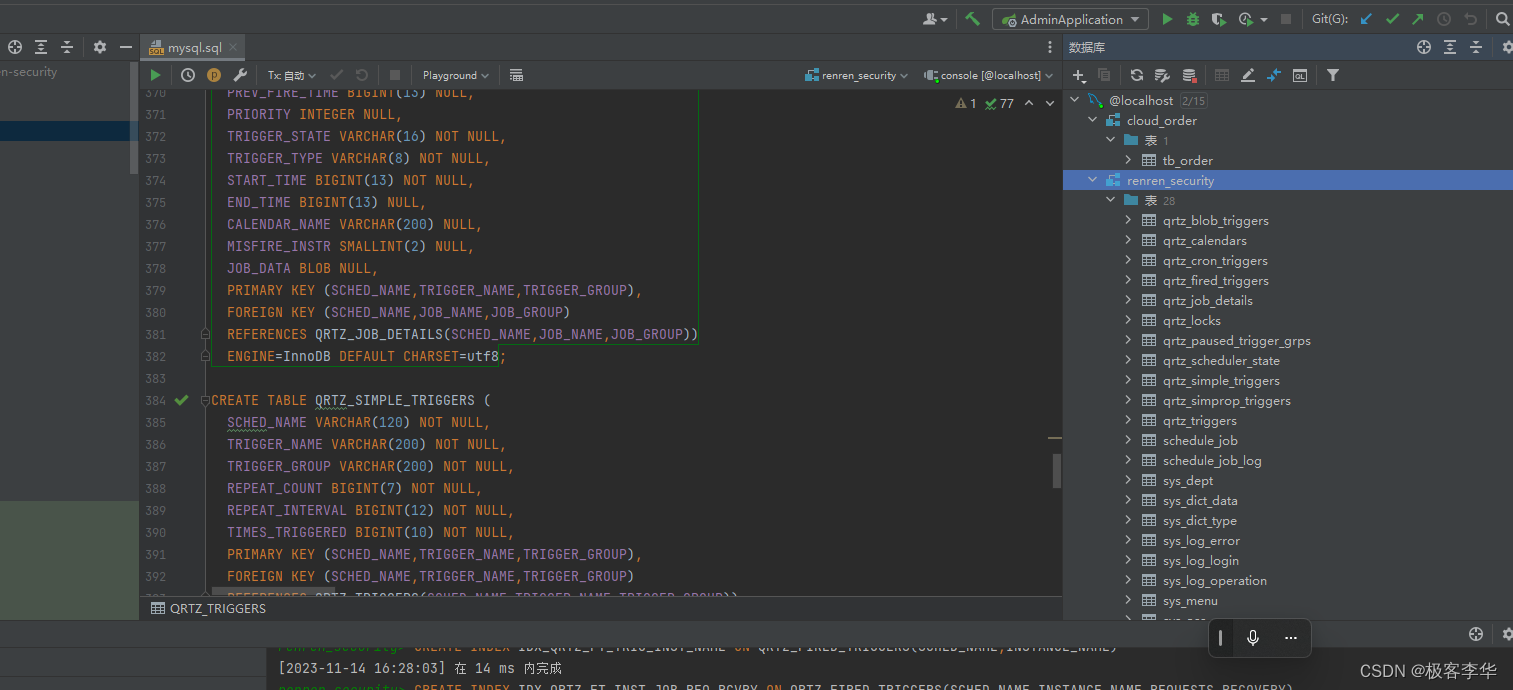Click the editor vertical scrollbar thumb
The image size is (1513, 690).
point(1057,470)
